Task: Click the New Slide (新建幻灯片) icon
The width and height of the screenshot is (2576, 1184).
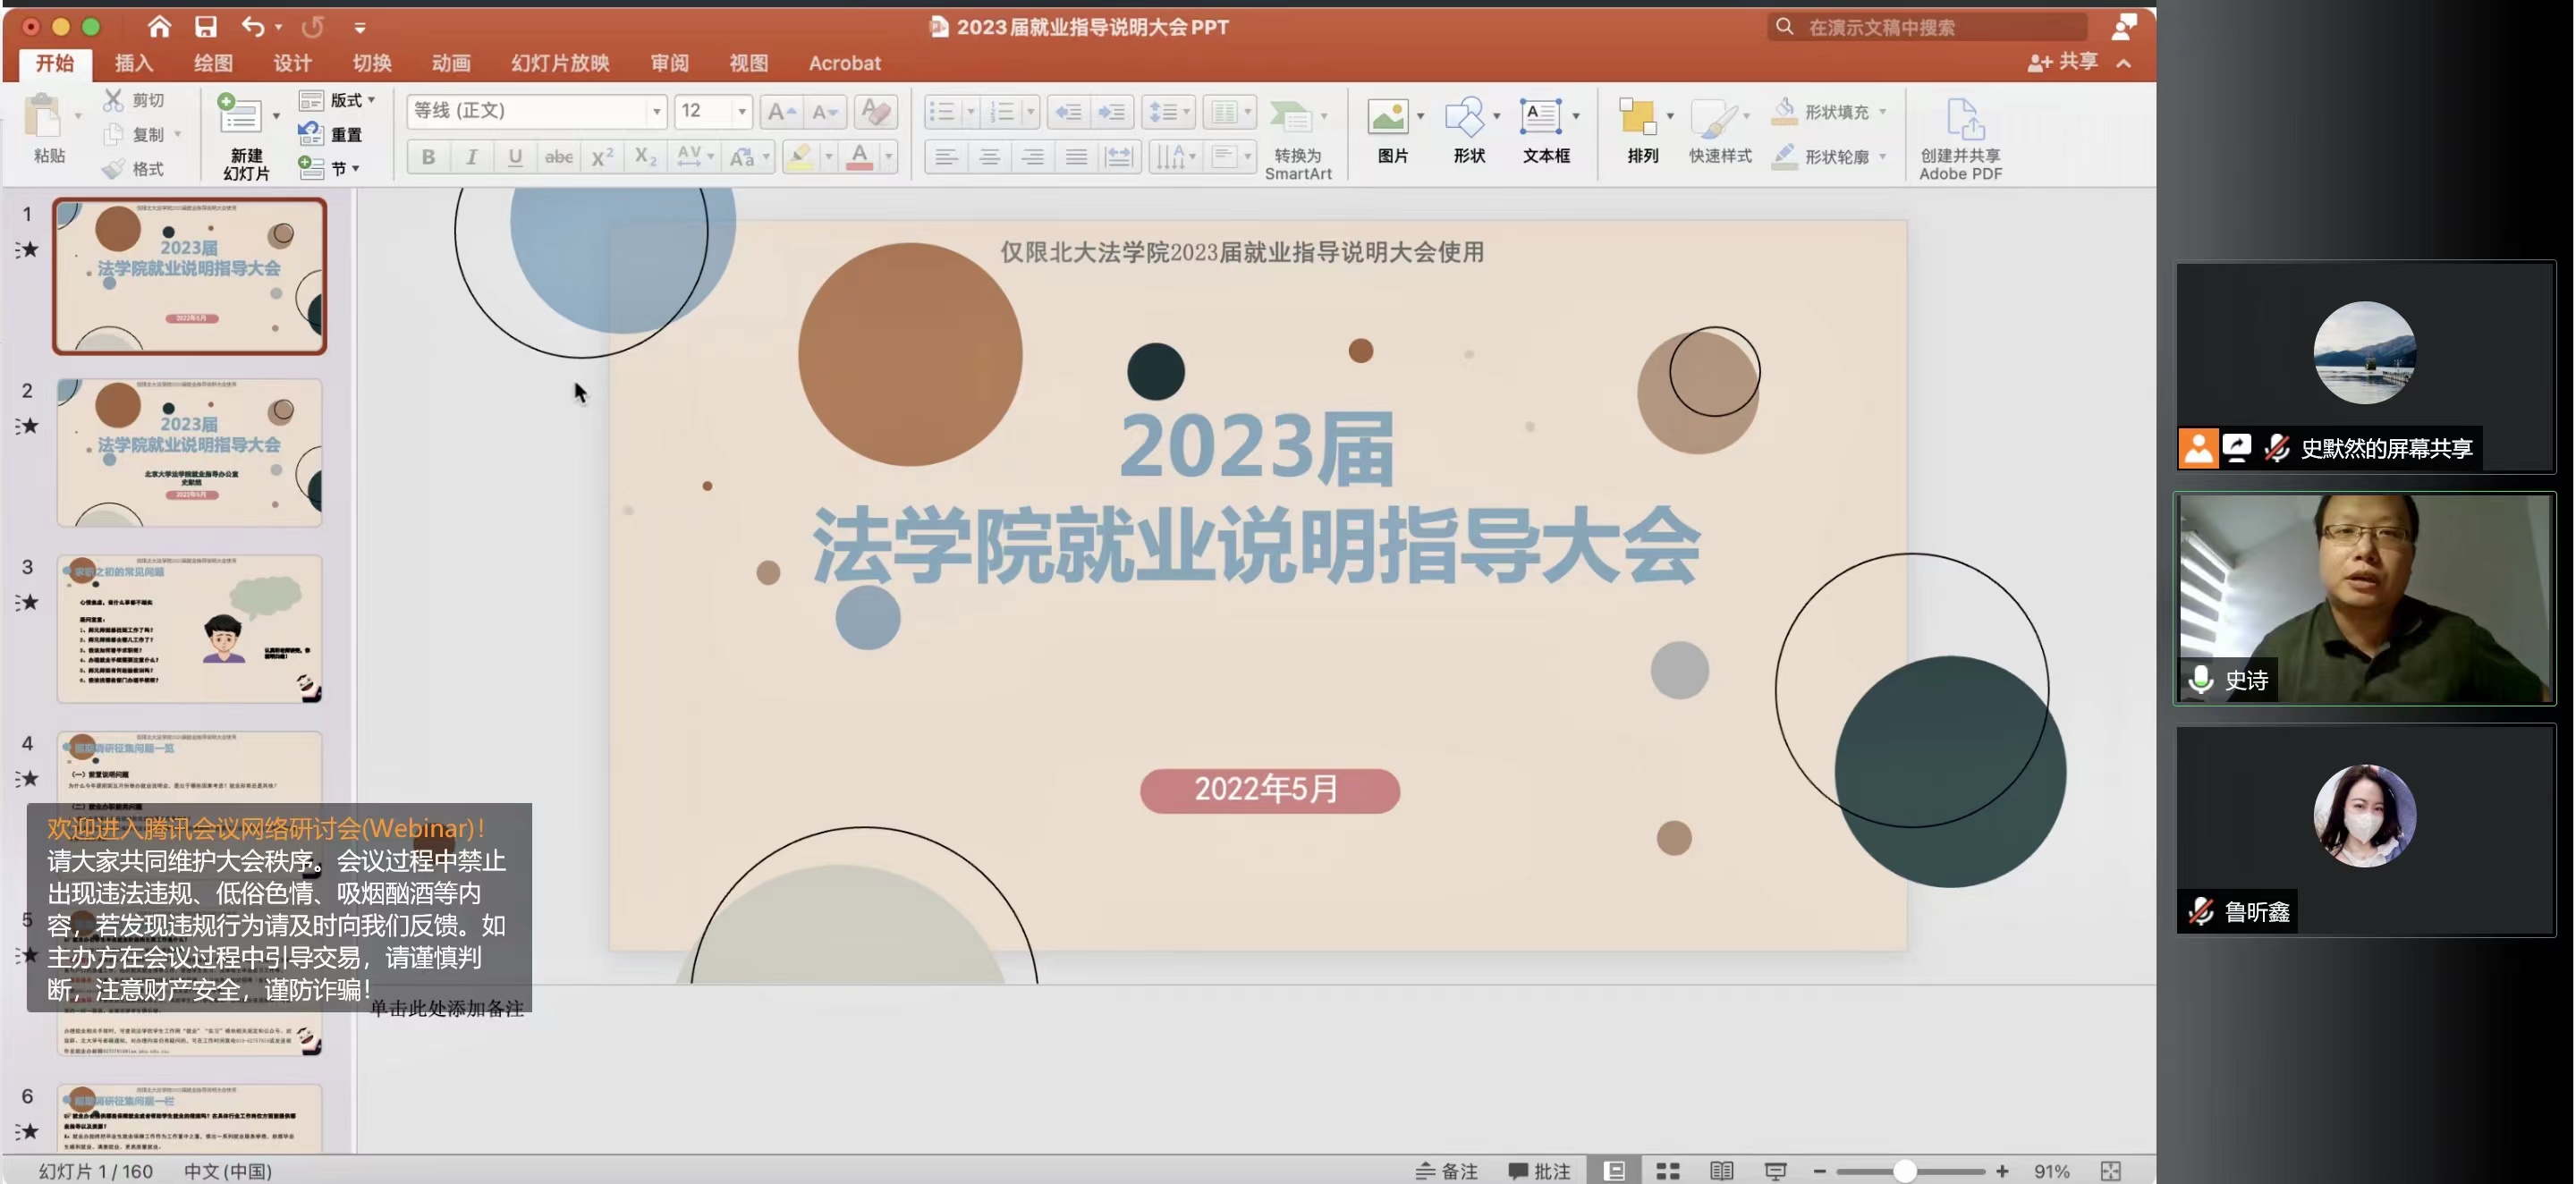Action: [239, 117]
